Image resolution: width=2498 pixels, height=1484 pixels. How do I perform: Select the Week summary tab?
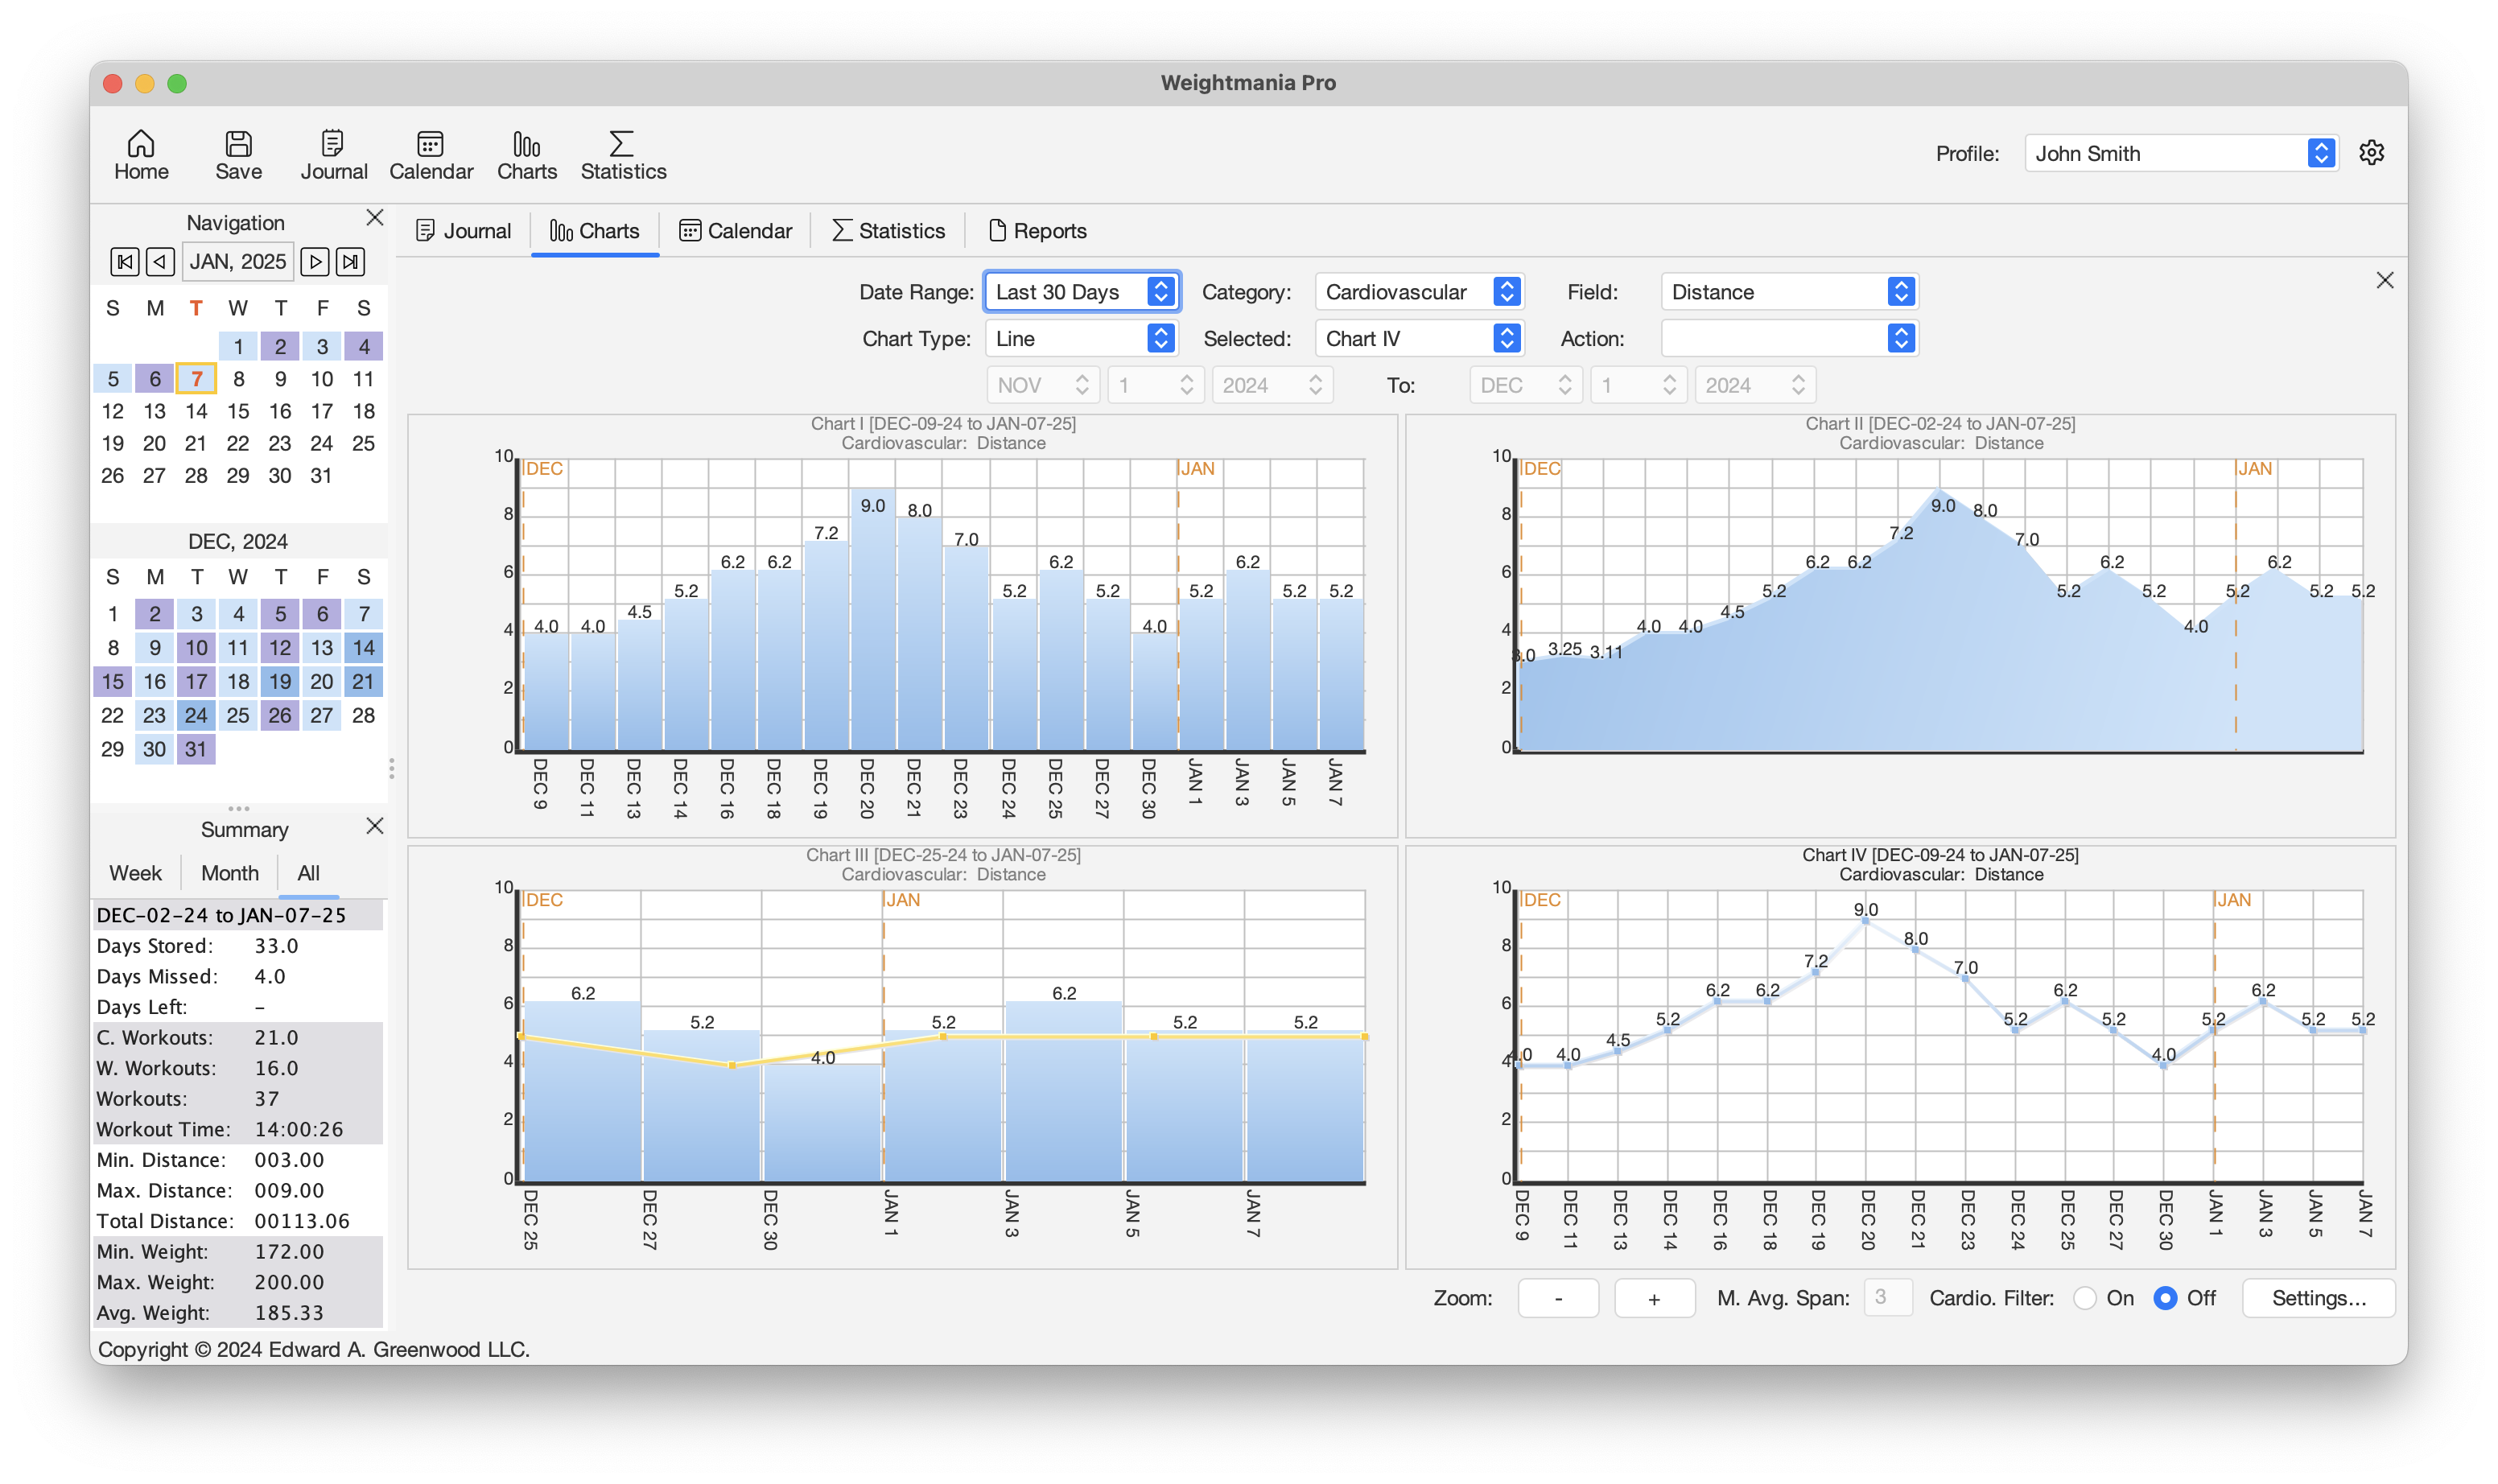[135, 873]
